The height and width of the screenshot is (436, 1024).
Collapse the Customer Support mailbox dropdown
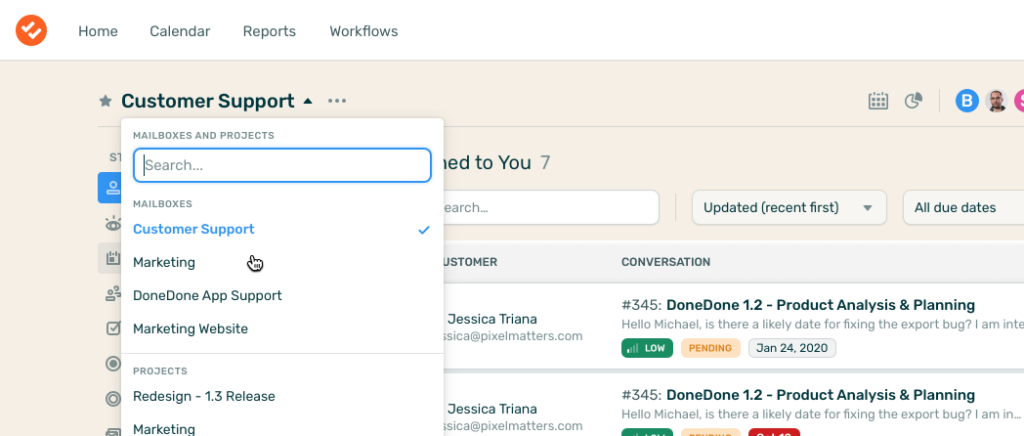pyautogui.click(x=308, y=101)
